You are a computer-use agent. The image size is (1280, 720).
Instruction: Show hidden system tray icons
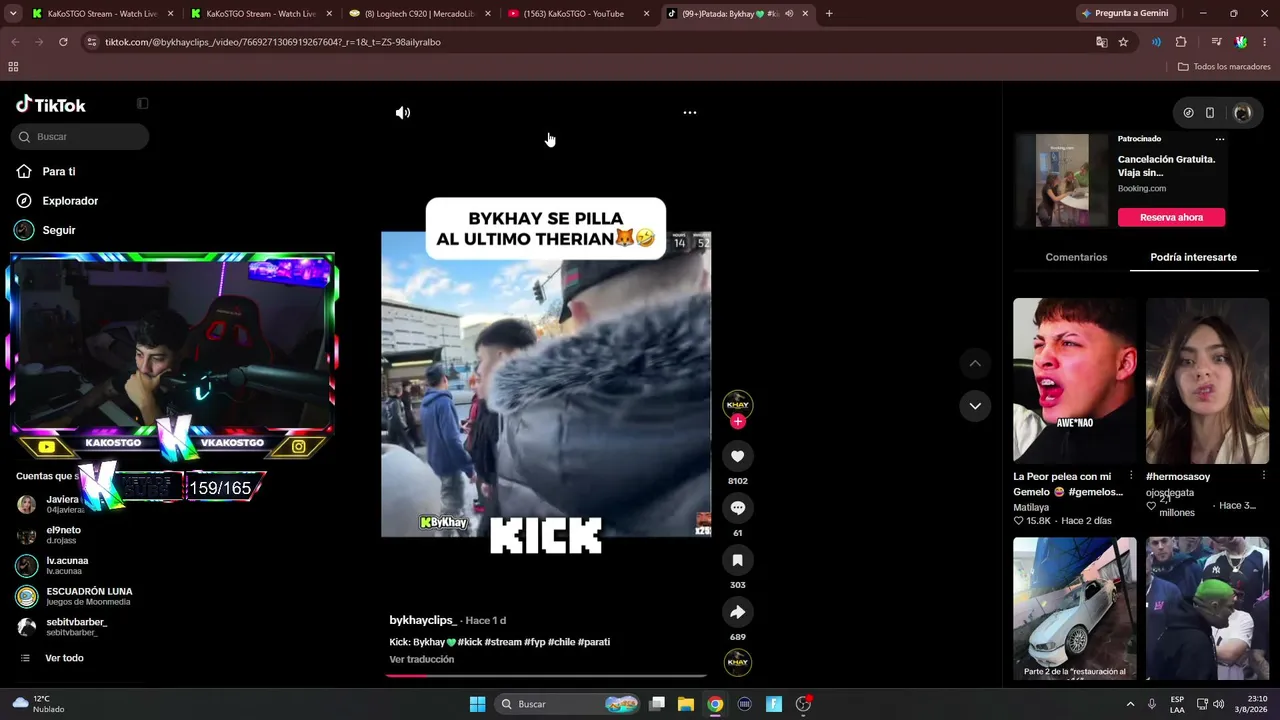(x=1130, y=704)
